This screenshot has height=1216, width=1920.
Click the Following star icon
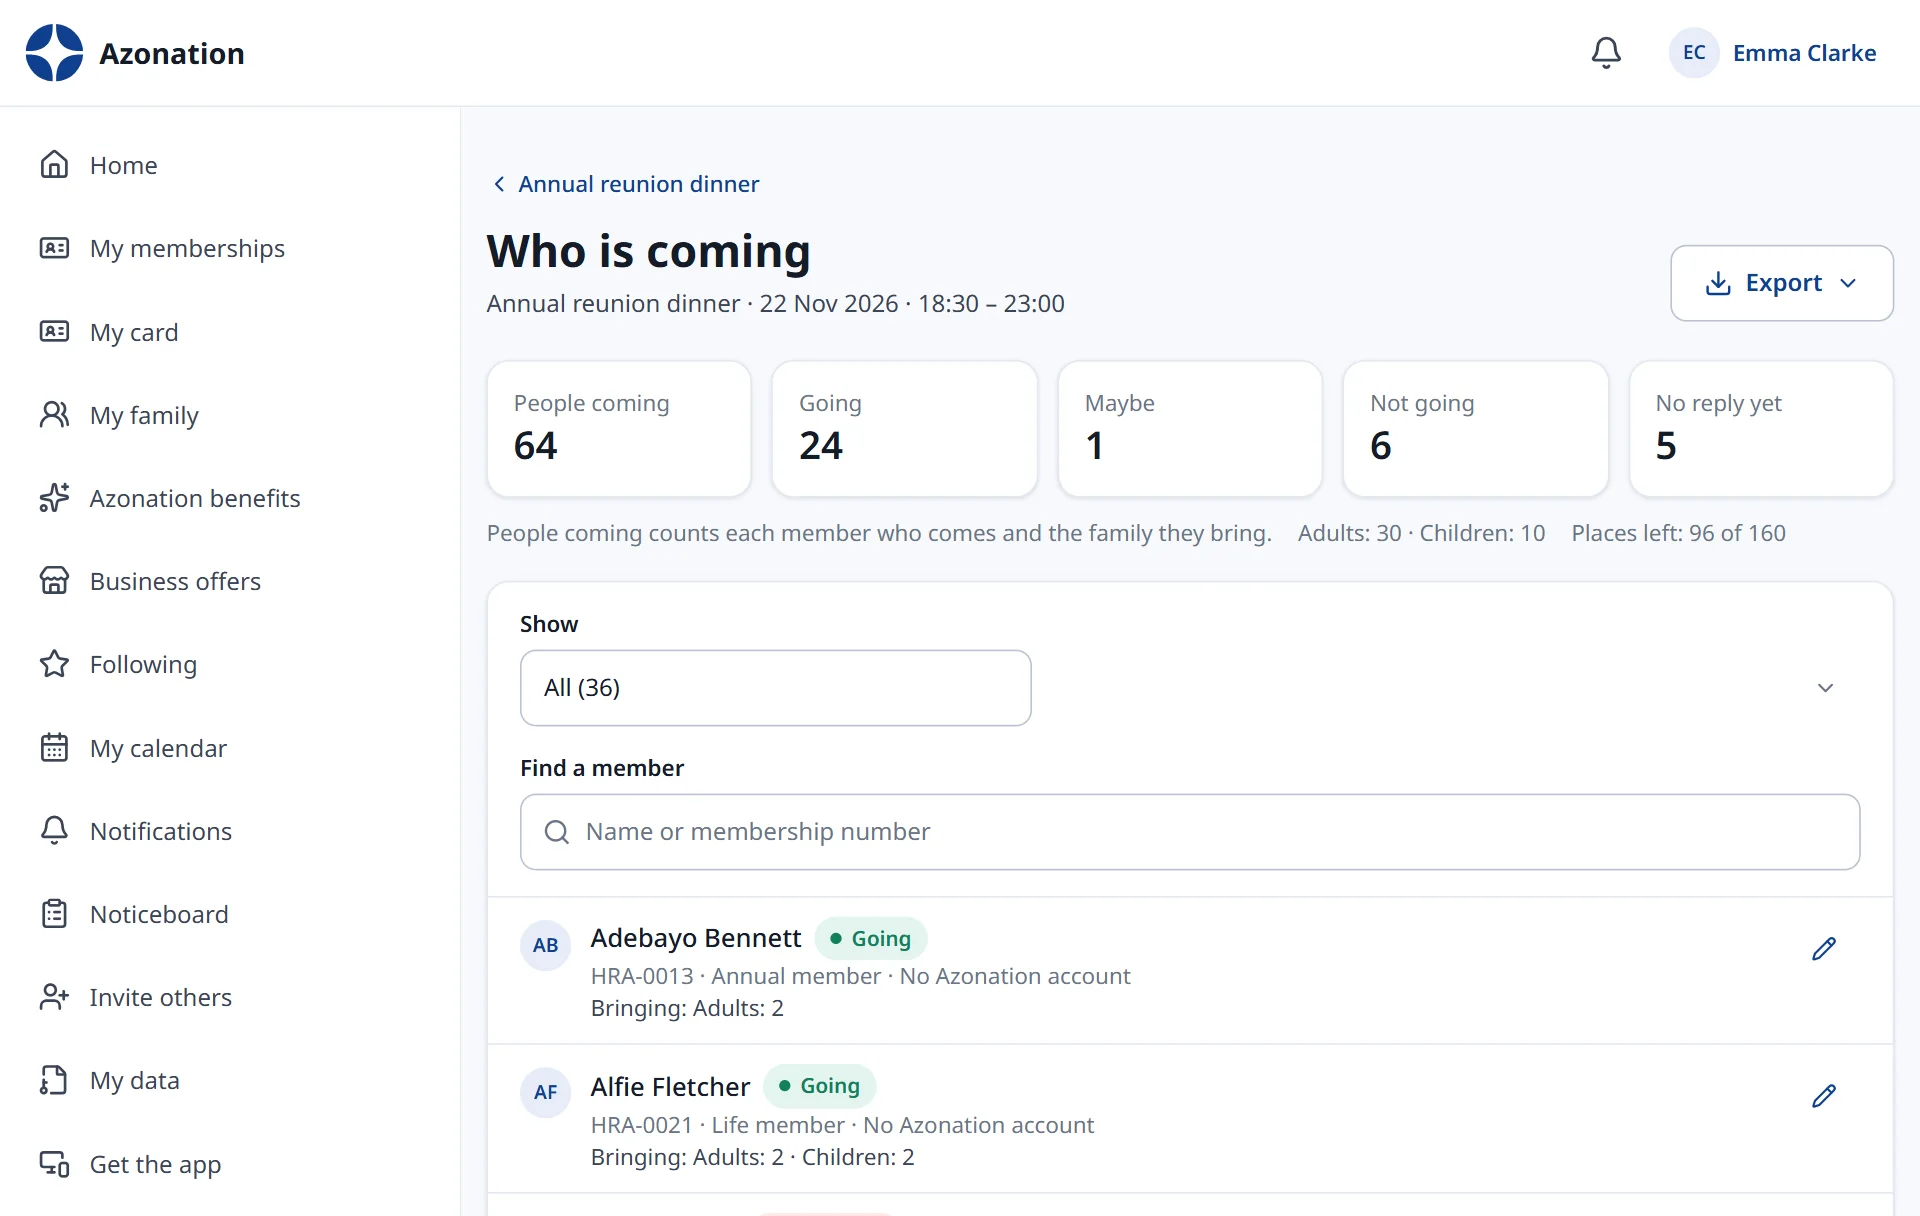pyautogui.click(x=54, y=664)
